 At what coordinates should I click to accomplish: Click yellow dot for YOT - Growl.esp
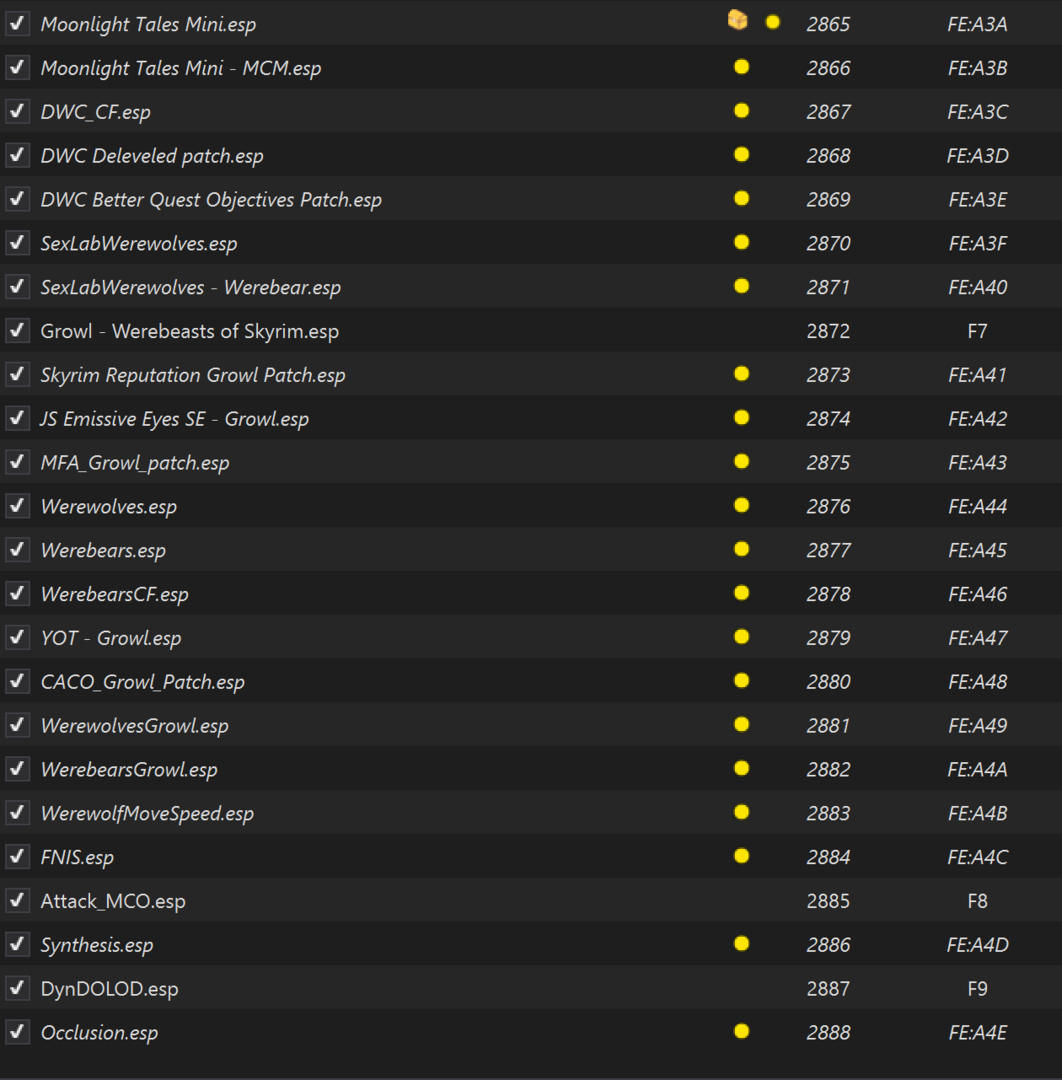pos(742,637)
